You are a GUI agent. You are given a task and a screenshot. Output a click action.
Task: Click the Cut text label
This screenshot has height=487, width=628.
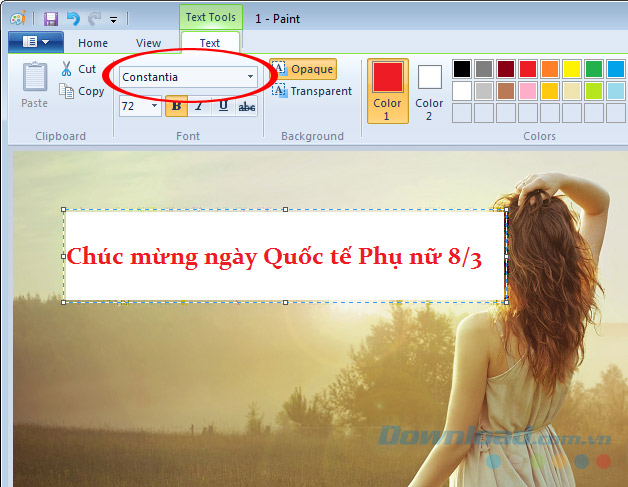point(87,69)
